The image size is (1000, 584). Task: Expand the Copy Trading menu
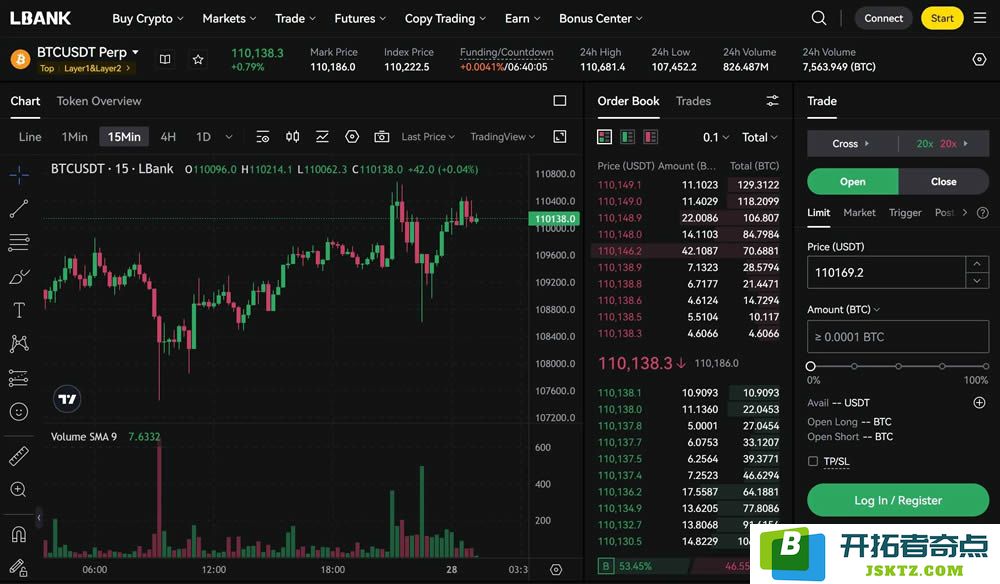pyautogui.click(x=445, y=18)
